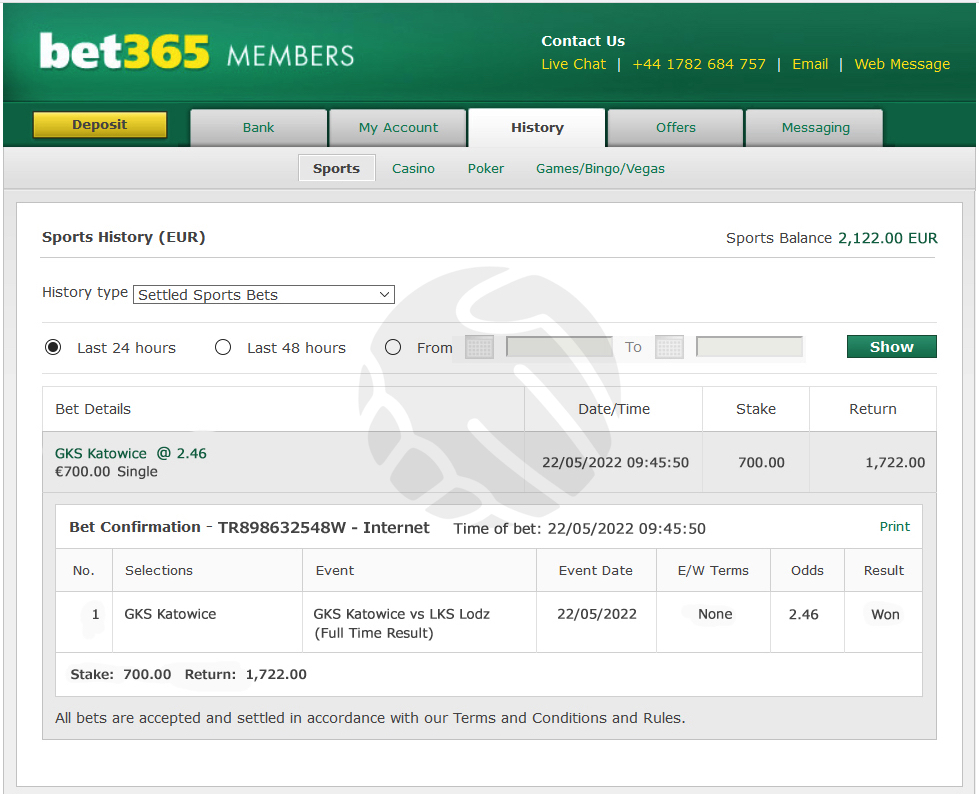Print the bet confirmation
Viewport: 979px width, 794px height.
pyautogui.click(x=895, y=527)
